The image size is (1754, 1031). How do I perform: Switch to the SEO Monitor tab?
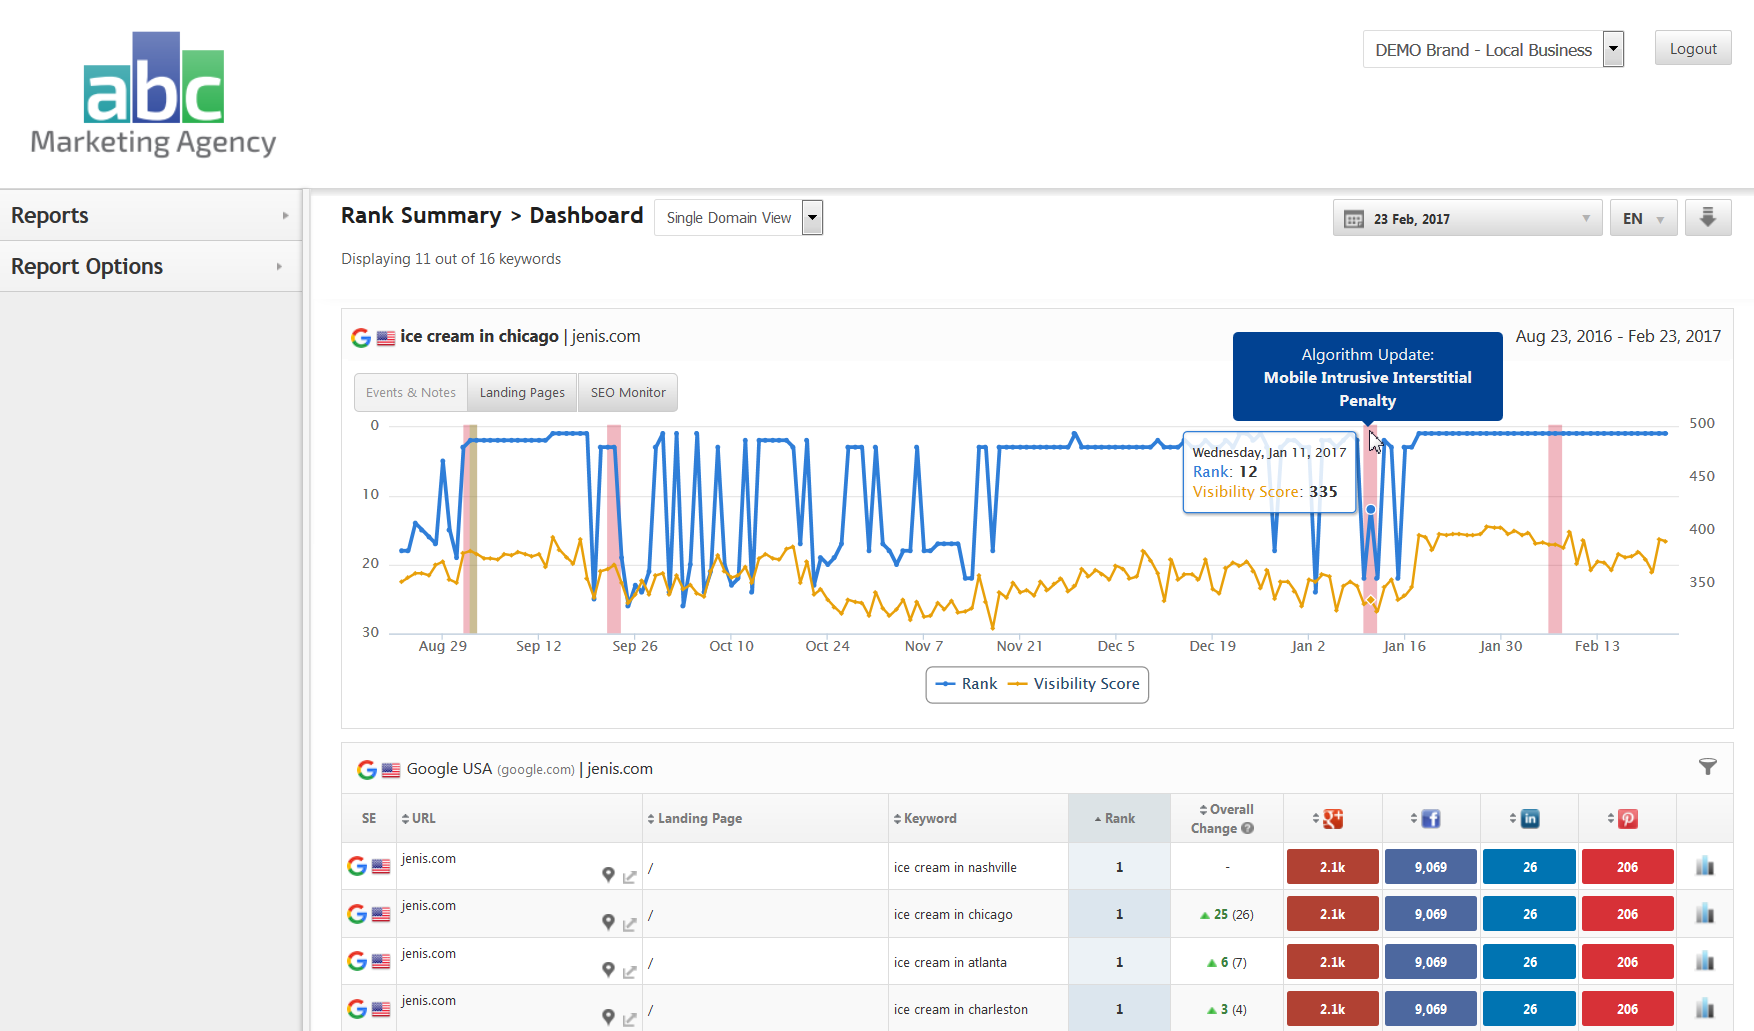click(x=628, y=393)
